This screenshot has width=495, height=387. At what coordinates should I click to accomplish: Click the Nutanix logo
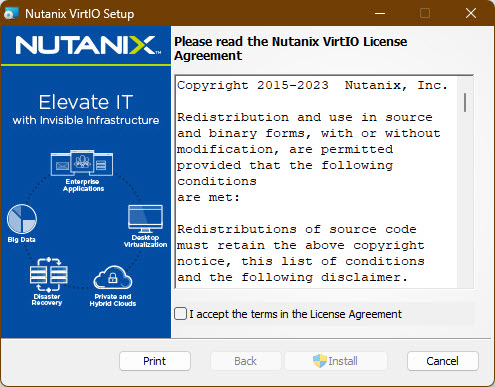coord(88,45)
